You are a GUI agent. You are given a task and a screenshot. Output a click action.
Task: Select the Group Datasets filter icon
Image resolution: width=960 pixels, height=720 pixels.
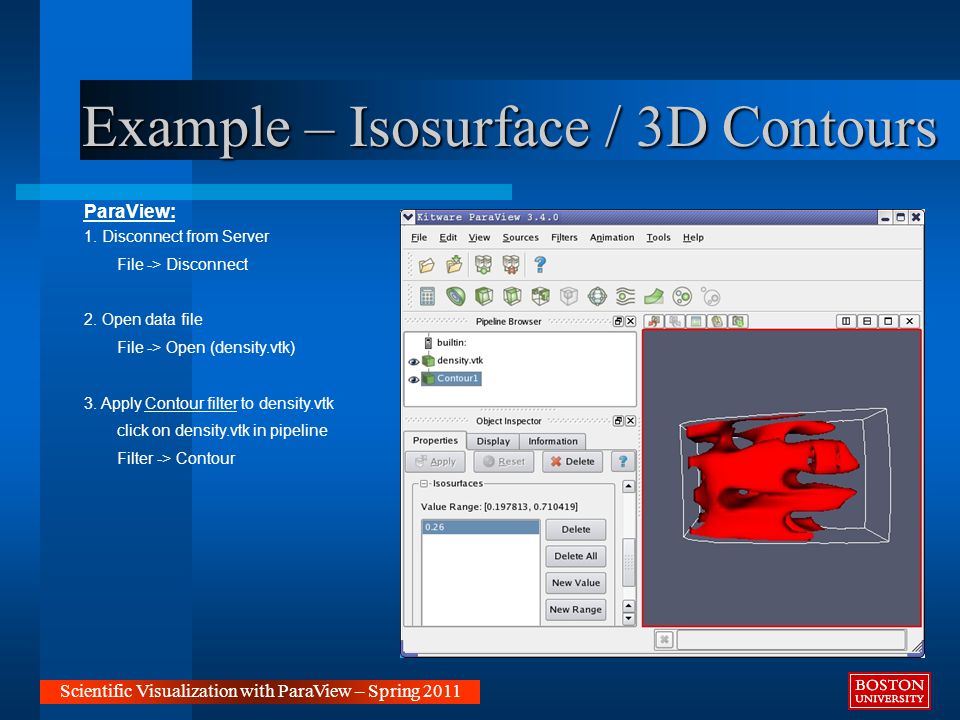pos(682,297)
